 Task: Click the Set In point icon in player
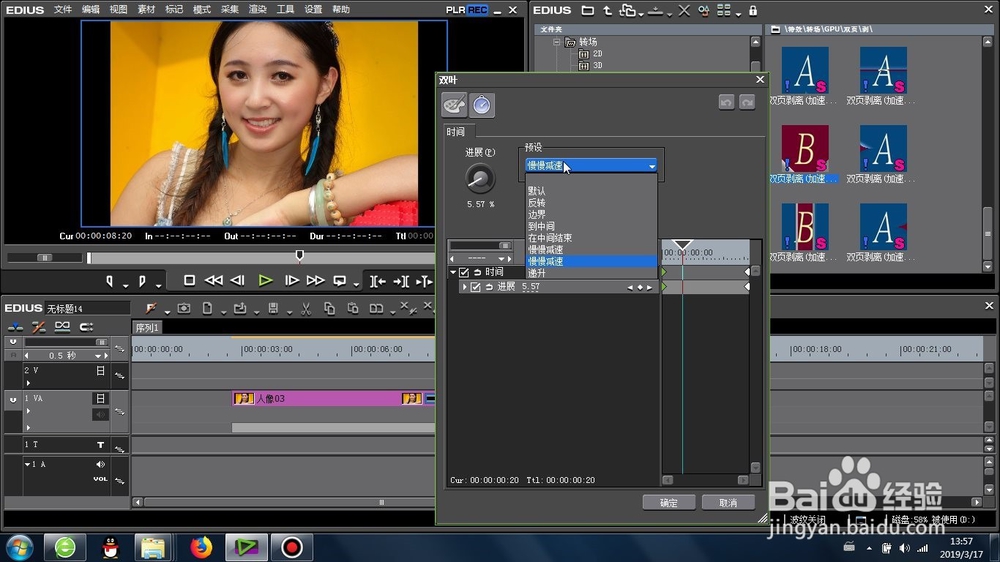[110, 281]
